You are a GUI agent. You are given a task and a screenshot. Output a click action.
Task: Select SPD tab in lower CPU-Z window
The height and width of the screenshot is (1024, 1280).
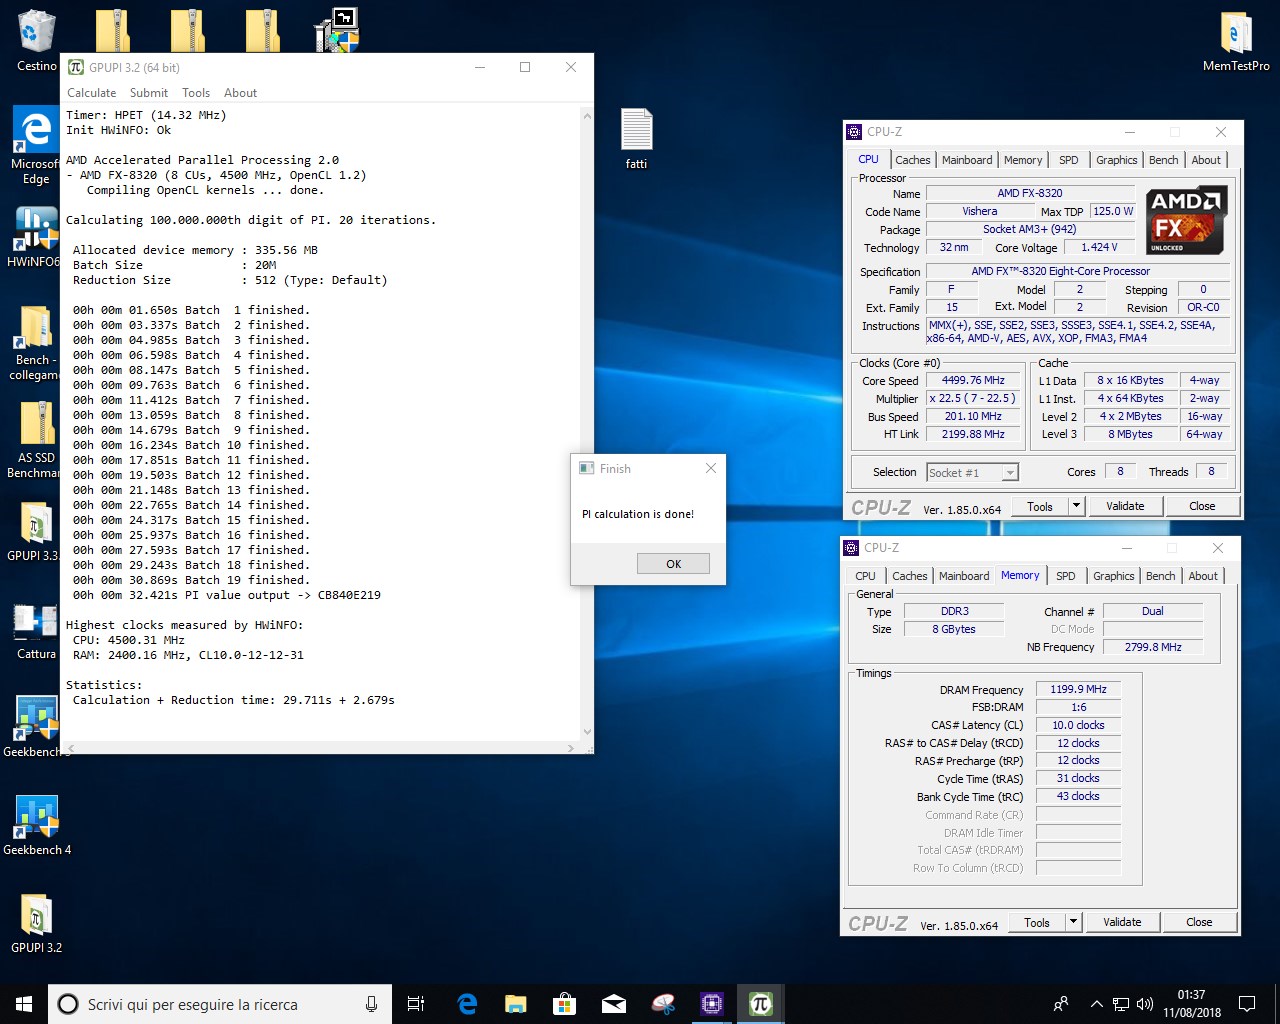(x=1066, y=576)
